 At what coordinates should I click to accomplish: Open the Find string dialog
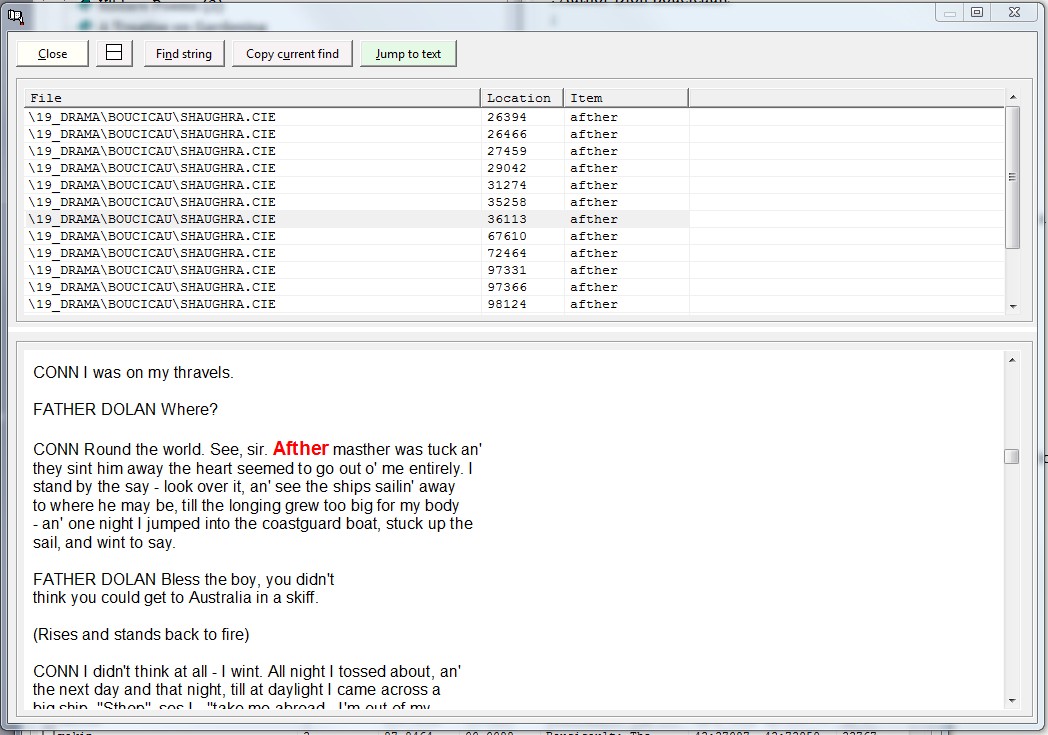click(184, 54)
